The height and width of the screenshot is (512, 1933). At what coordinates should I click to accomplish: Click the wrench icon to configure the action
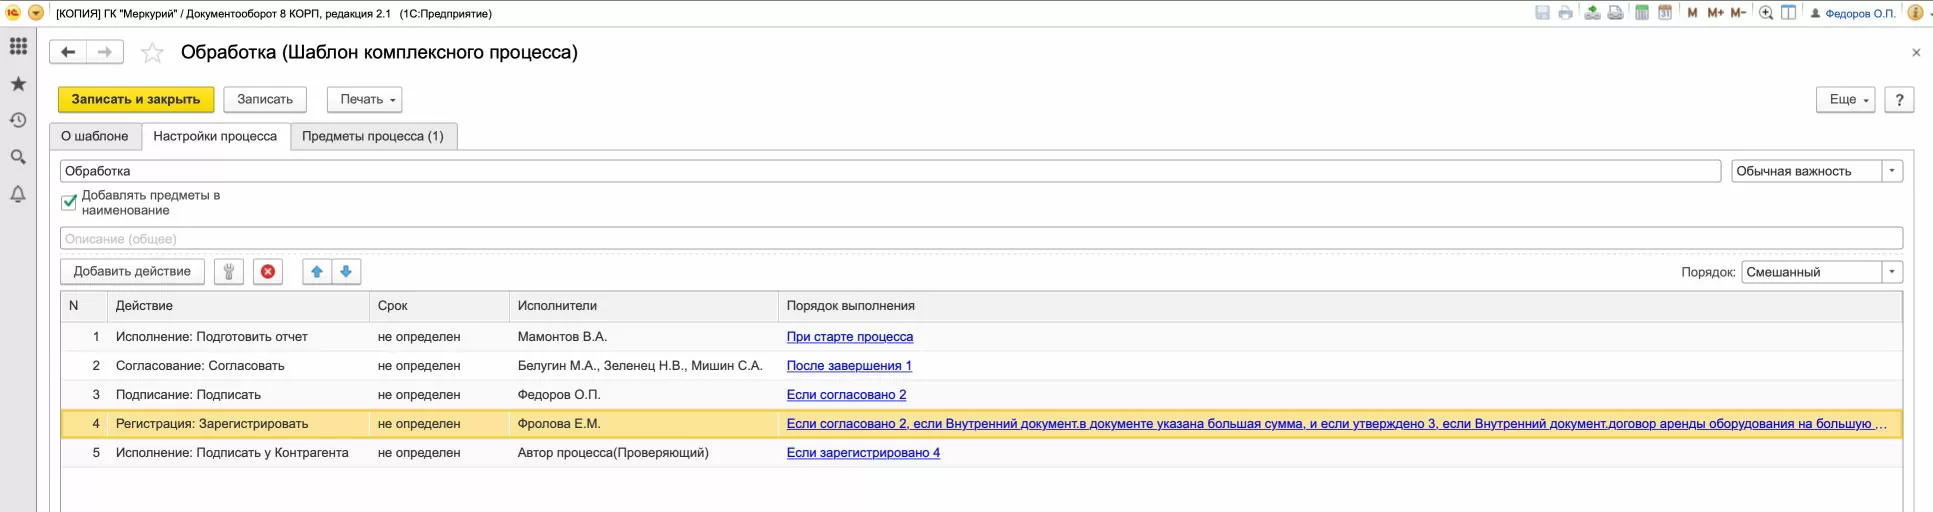(229, 272)
